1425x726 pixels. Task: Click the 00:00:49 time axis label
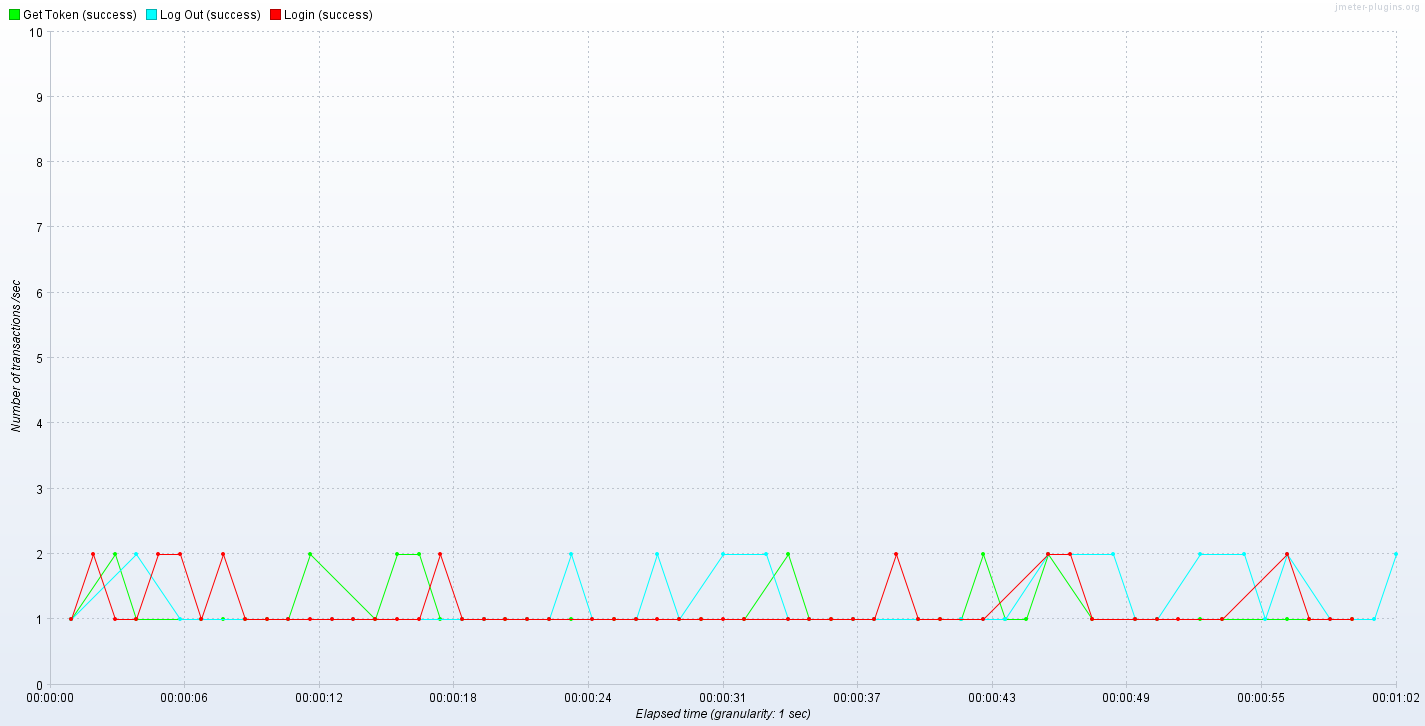[x=1126, y=697]
